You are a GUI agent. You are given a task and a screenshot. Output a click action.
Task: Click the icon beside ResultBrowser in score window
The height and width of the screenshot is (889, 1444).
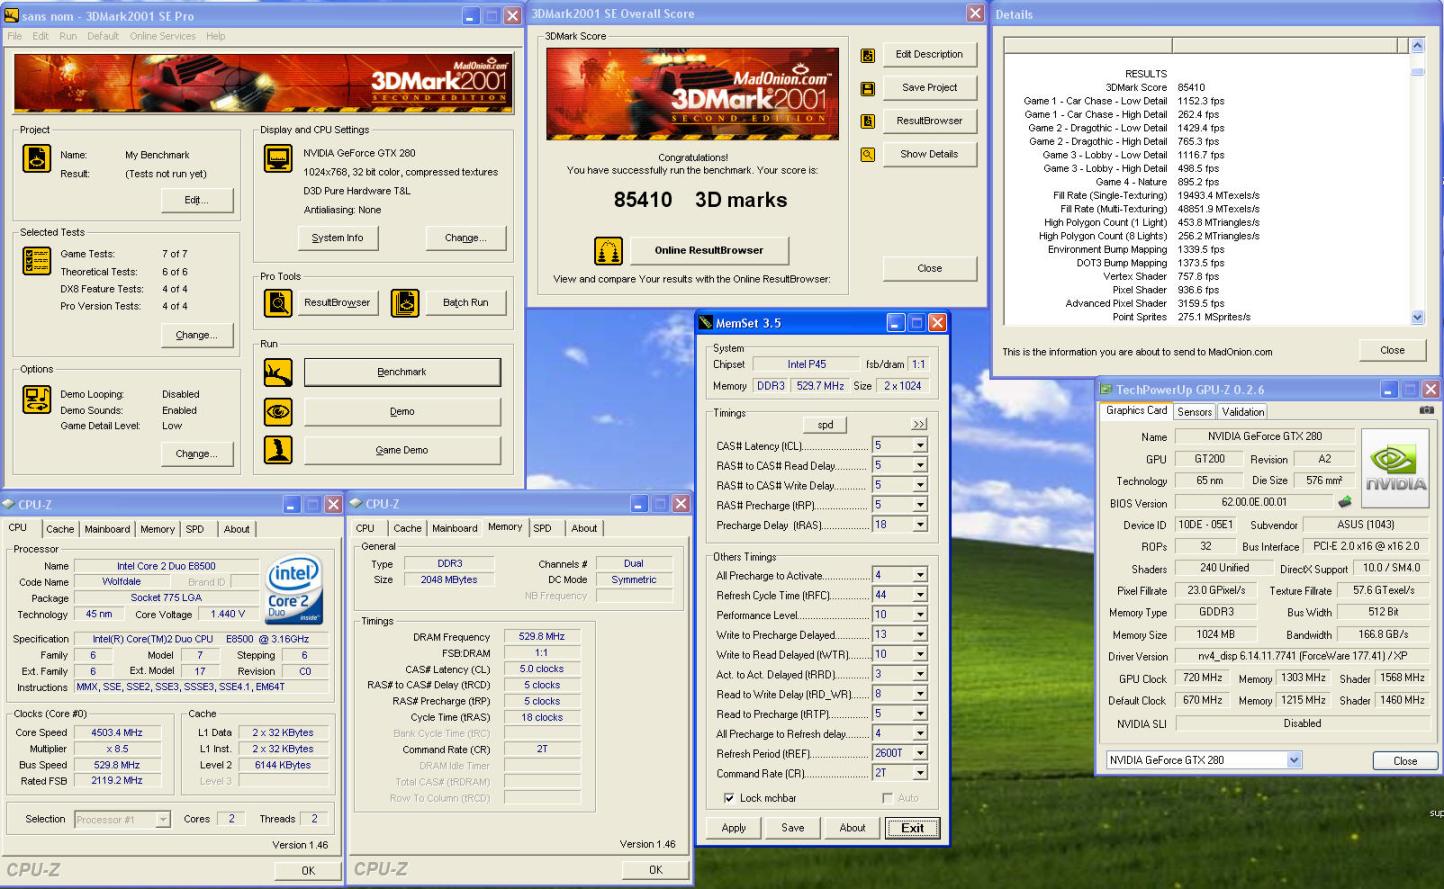pos(867,121)
